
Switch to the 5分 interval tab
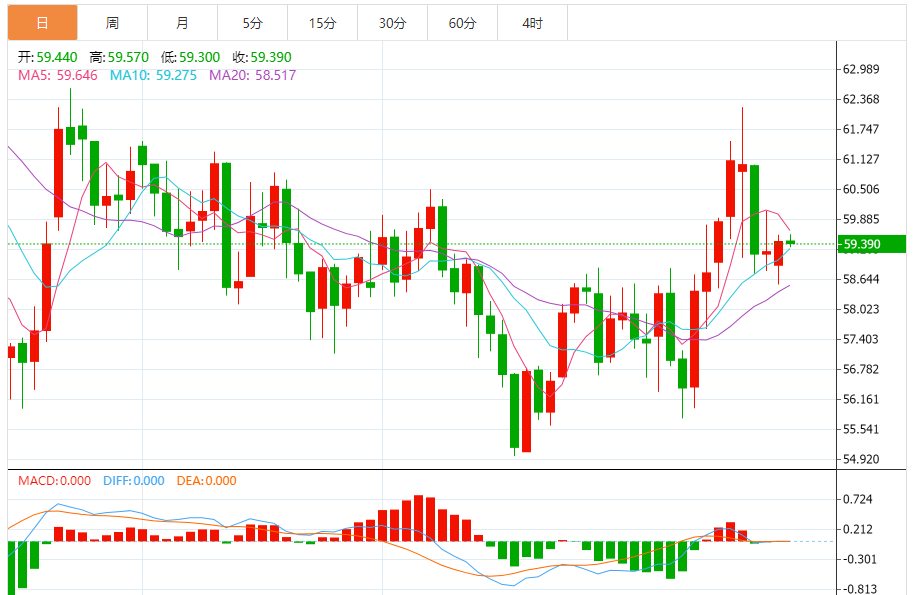click(x=252, y=22)
